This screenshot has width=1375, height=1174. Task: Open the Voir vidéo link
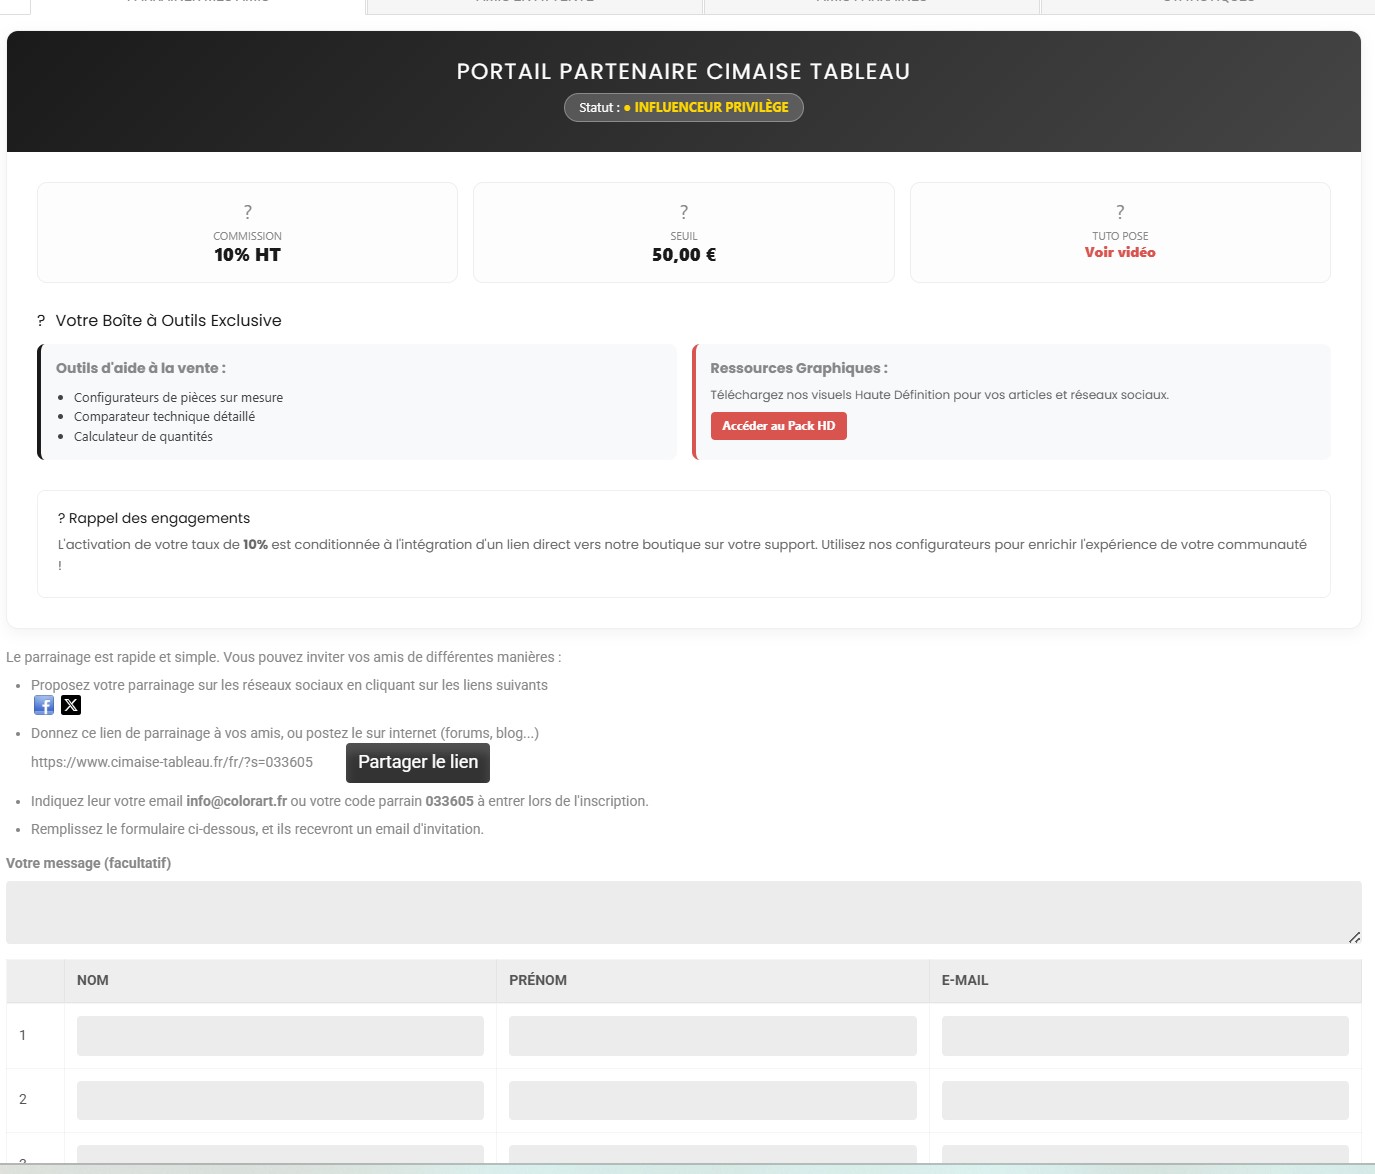(x=1119, y=252)
